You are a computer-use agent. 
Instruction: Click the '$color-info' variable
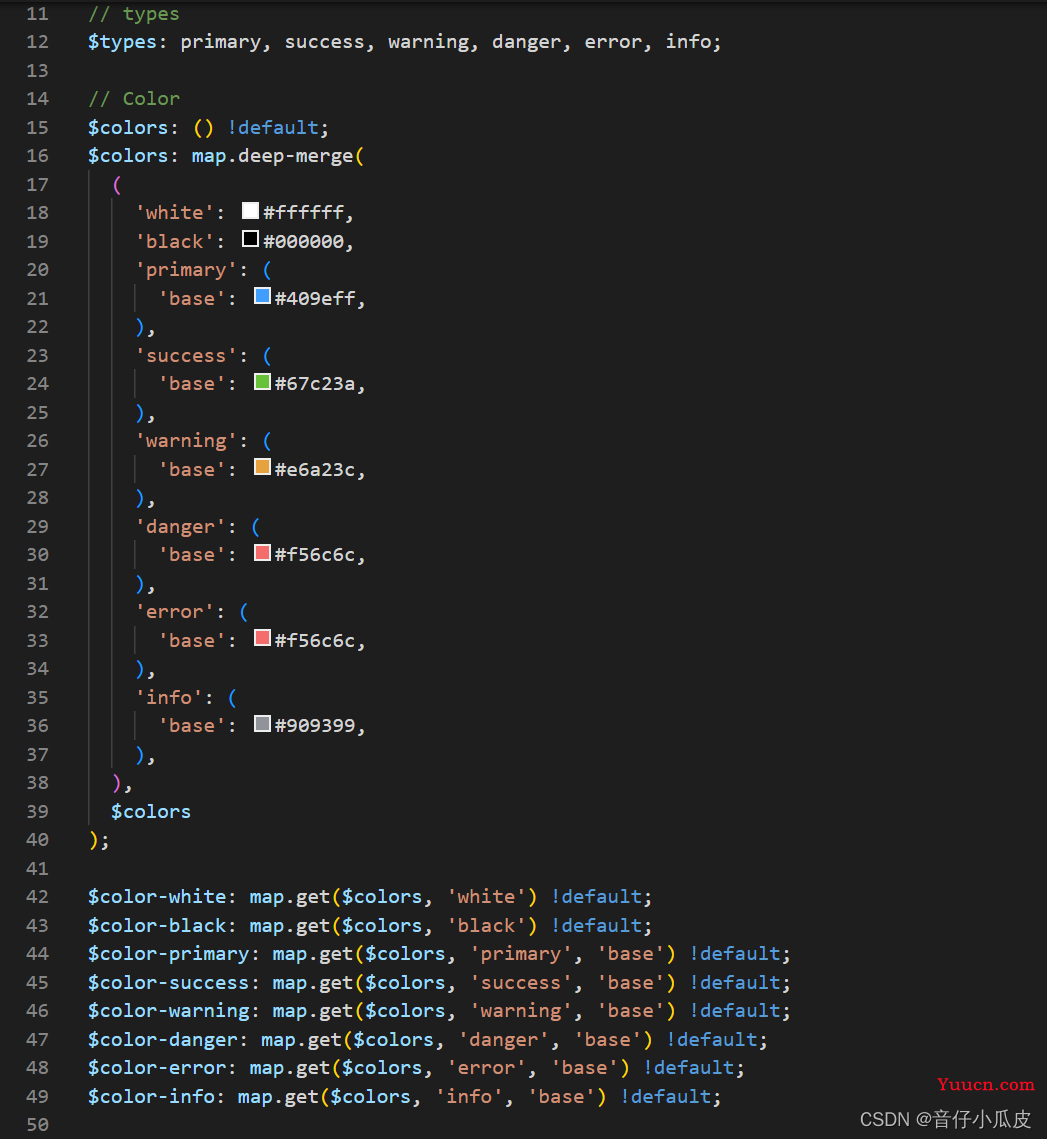[151, 1096]
